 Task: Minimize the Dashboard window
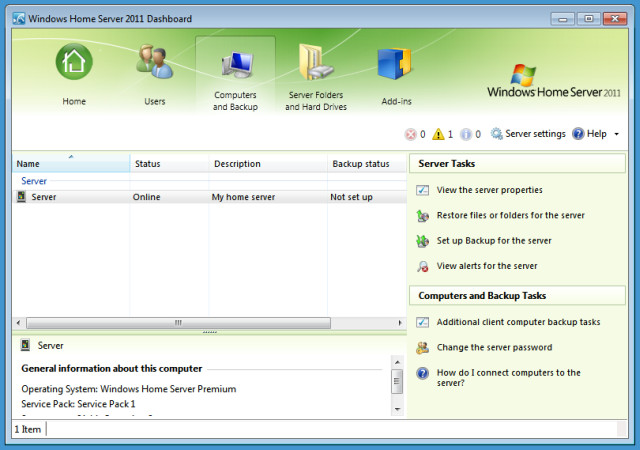(x=562, y=19)
